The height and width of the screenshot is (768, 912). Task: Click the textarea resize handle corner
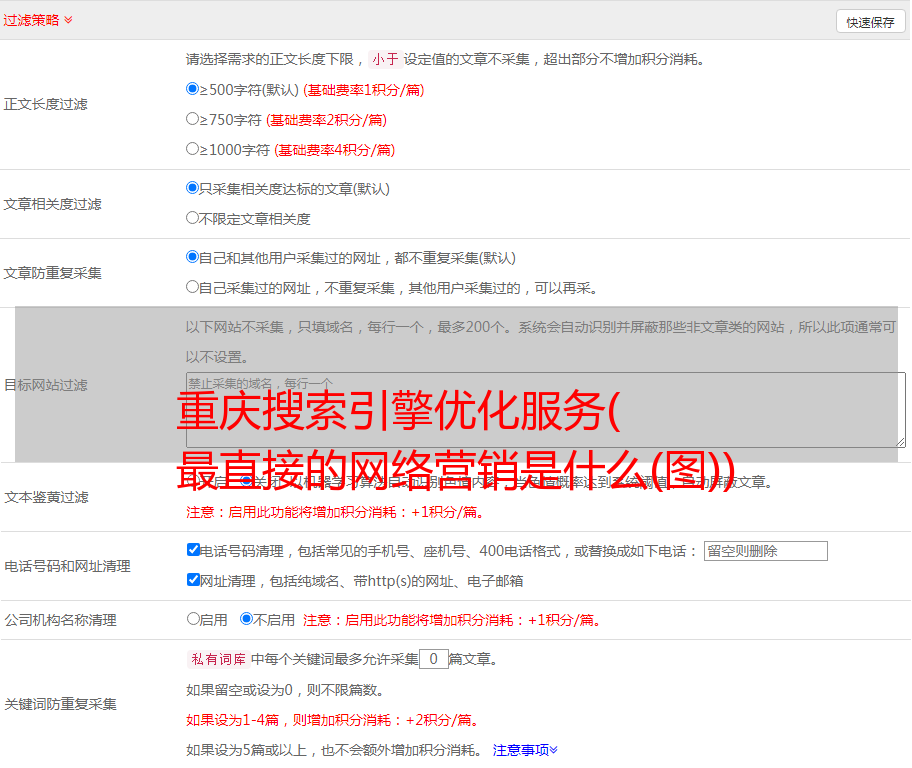[900, 441]
